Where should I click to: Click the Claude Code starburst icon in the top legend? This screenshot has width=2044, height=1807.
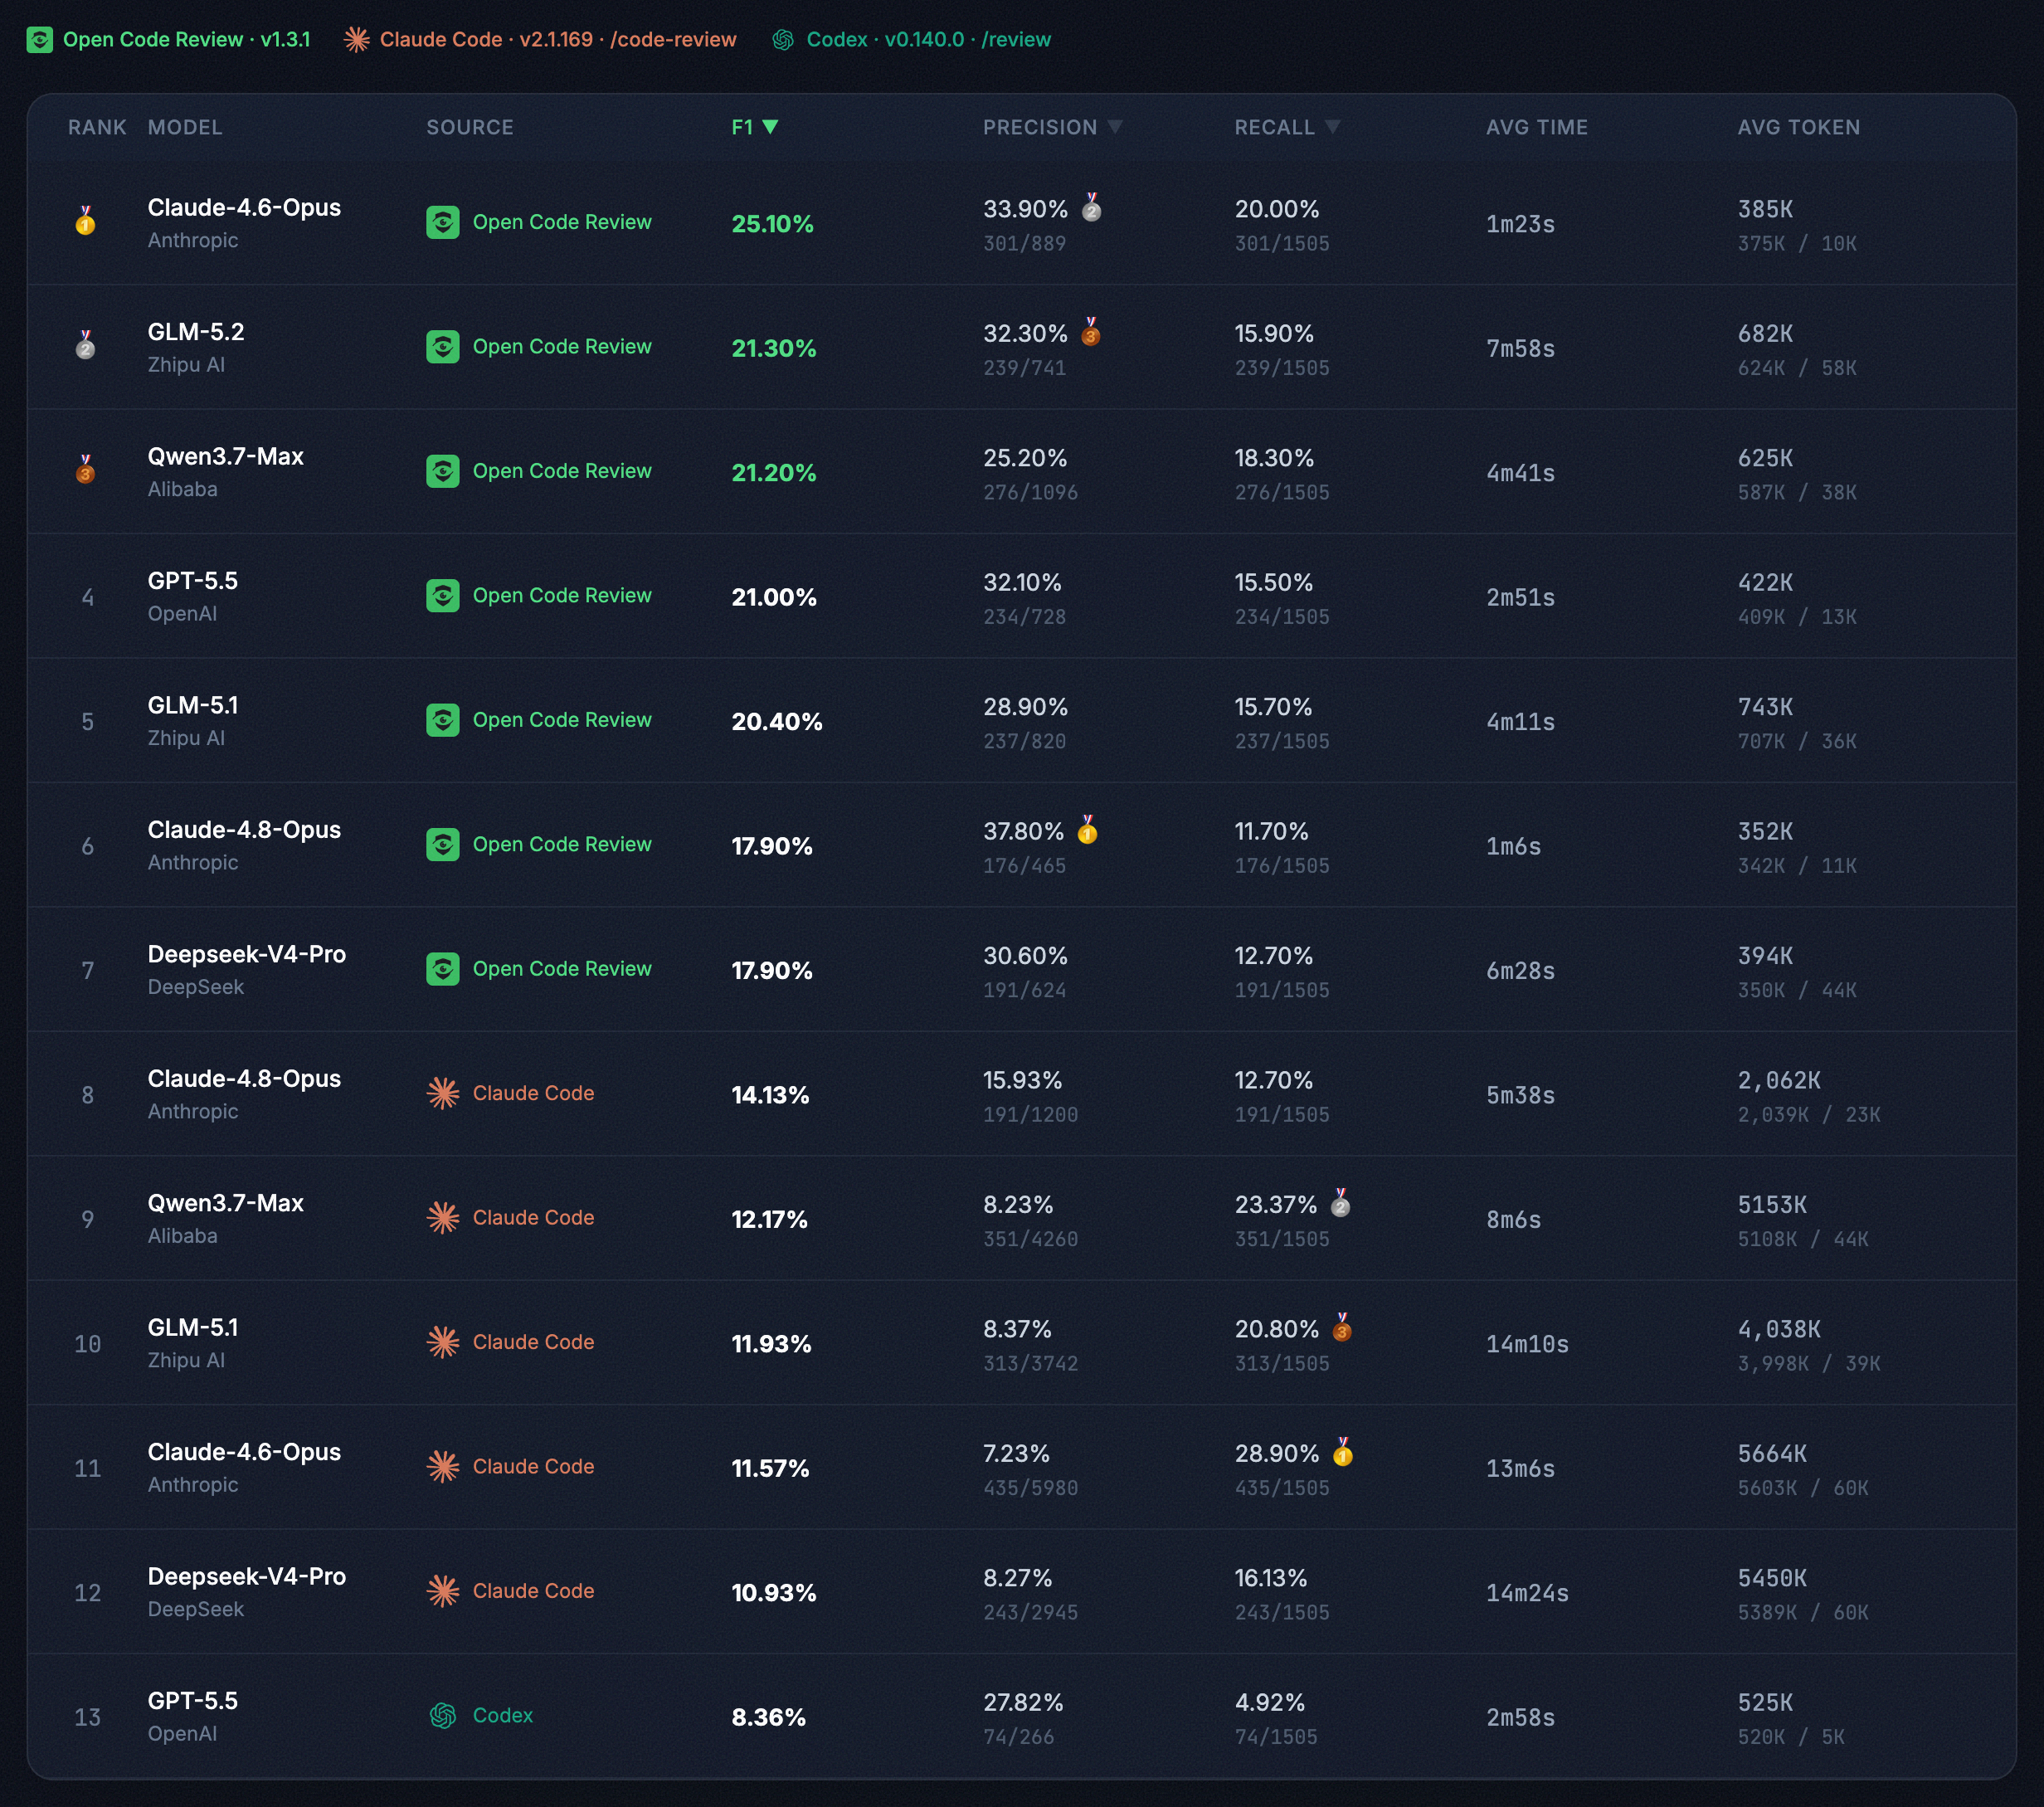[x=356, y=40]
